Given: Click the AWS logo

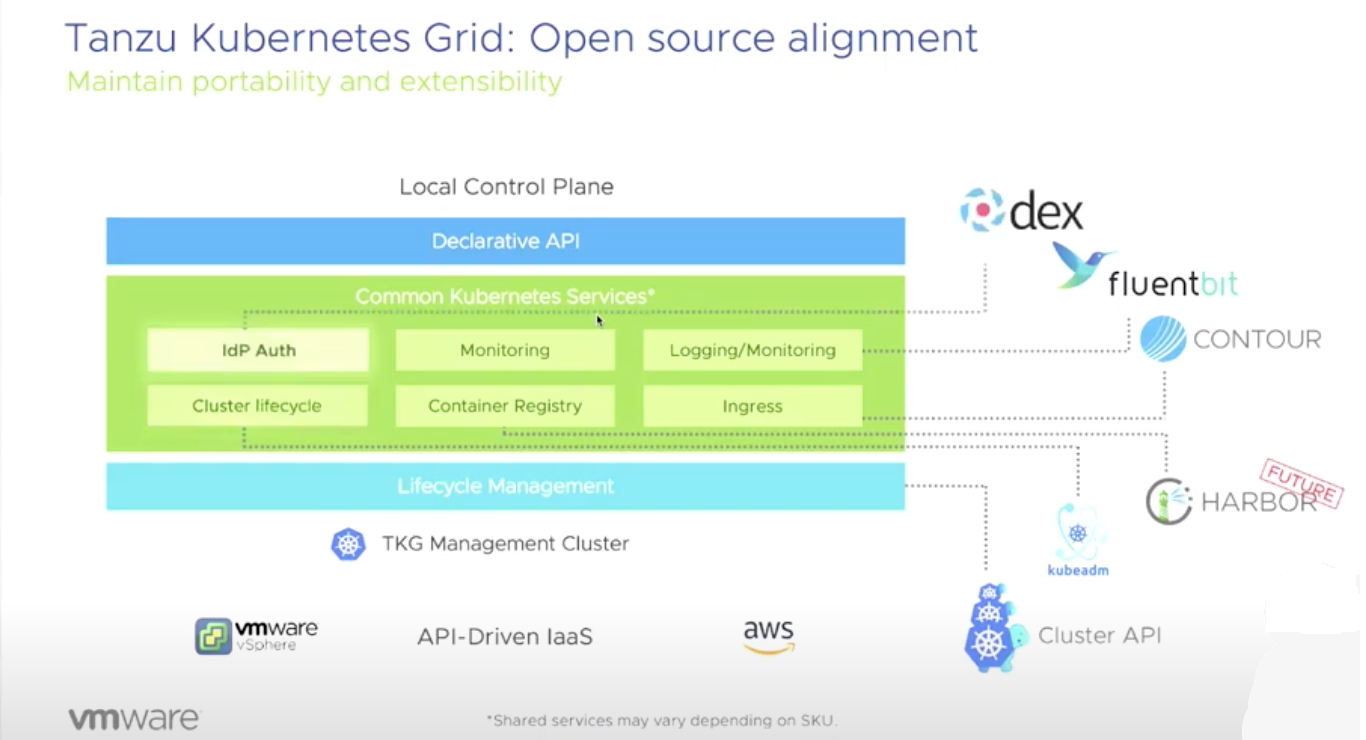Looking at the screenshot, I should [x=768, y=636].
